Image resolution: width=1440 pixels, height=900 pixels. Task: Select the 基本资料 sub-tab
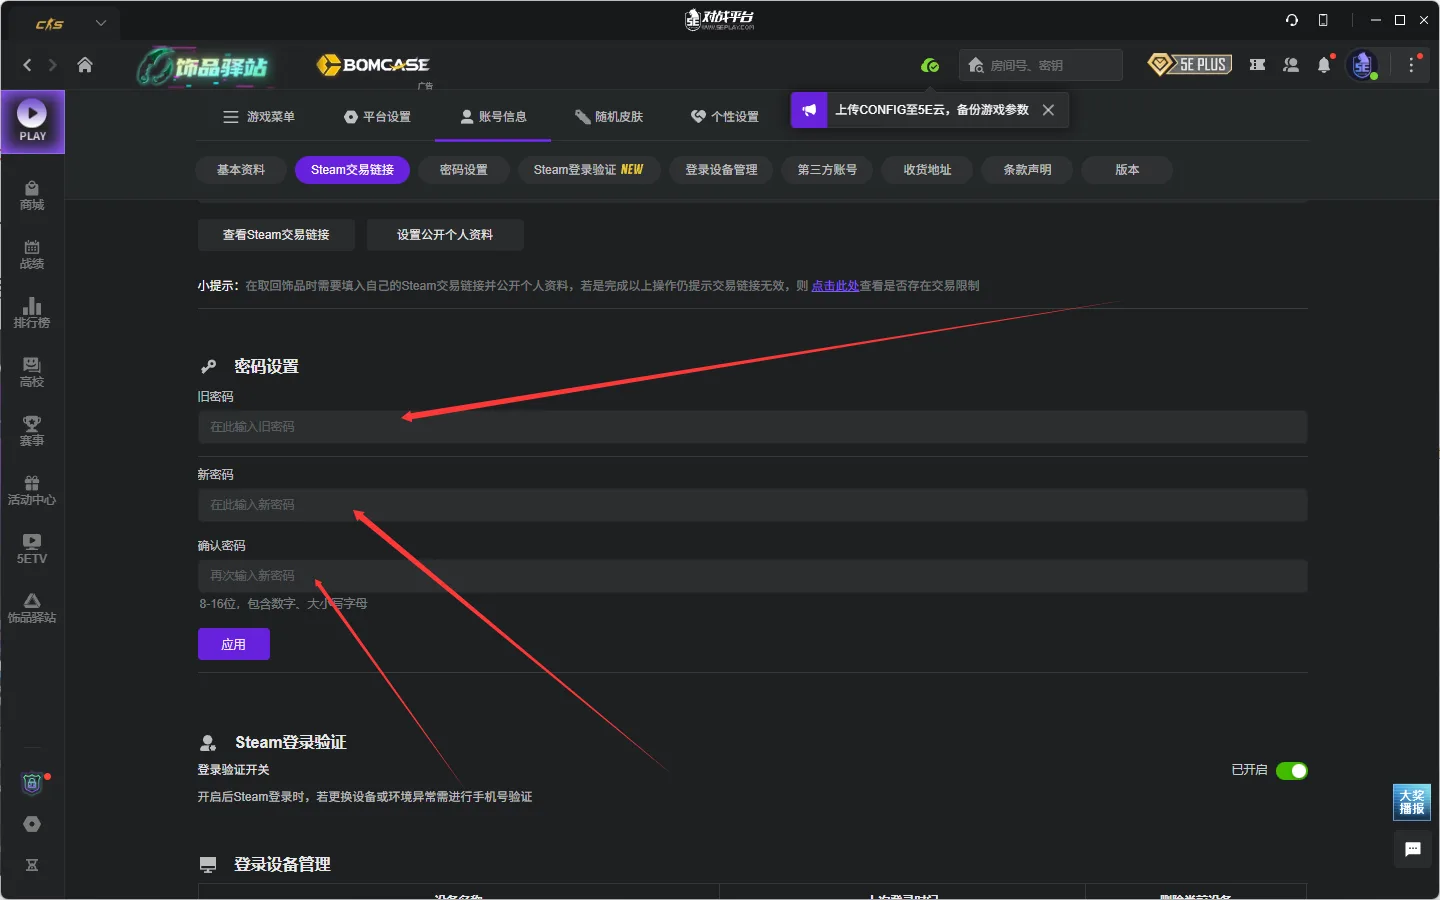click(x=241, y=170)
